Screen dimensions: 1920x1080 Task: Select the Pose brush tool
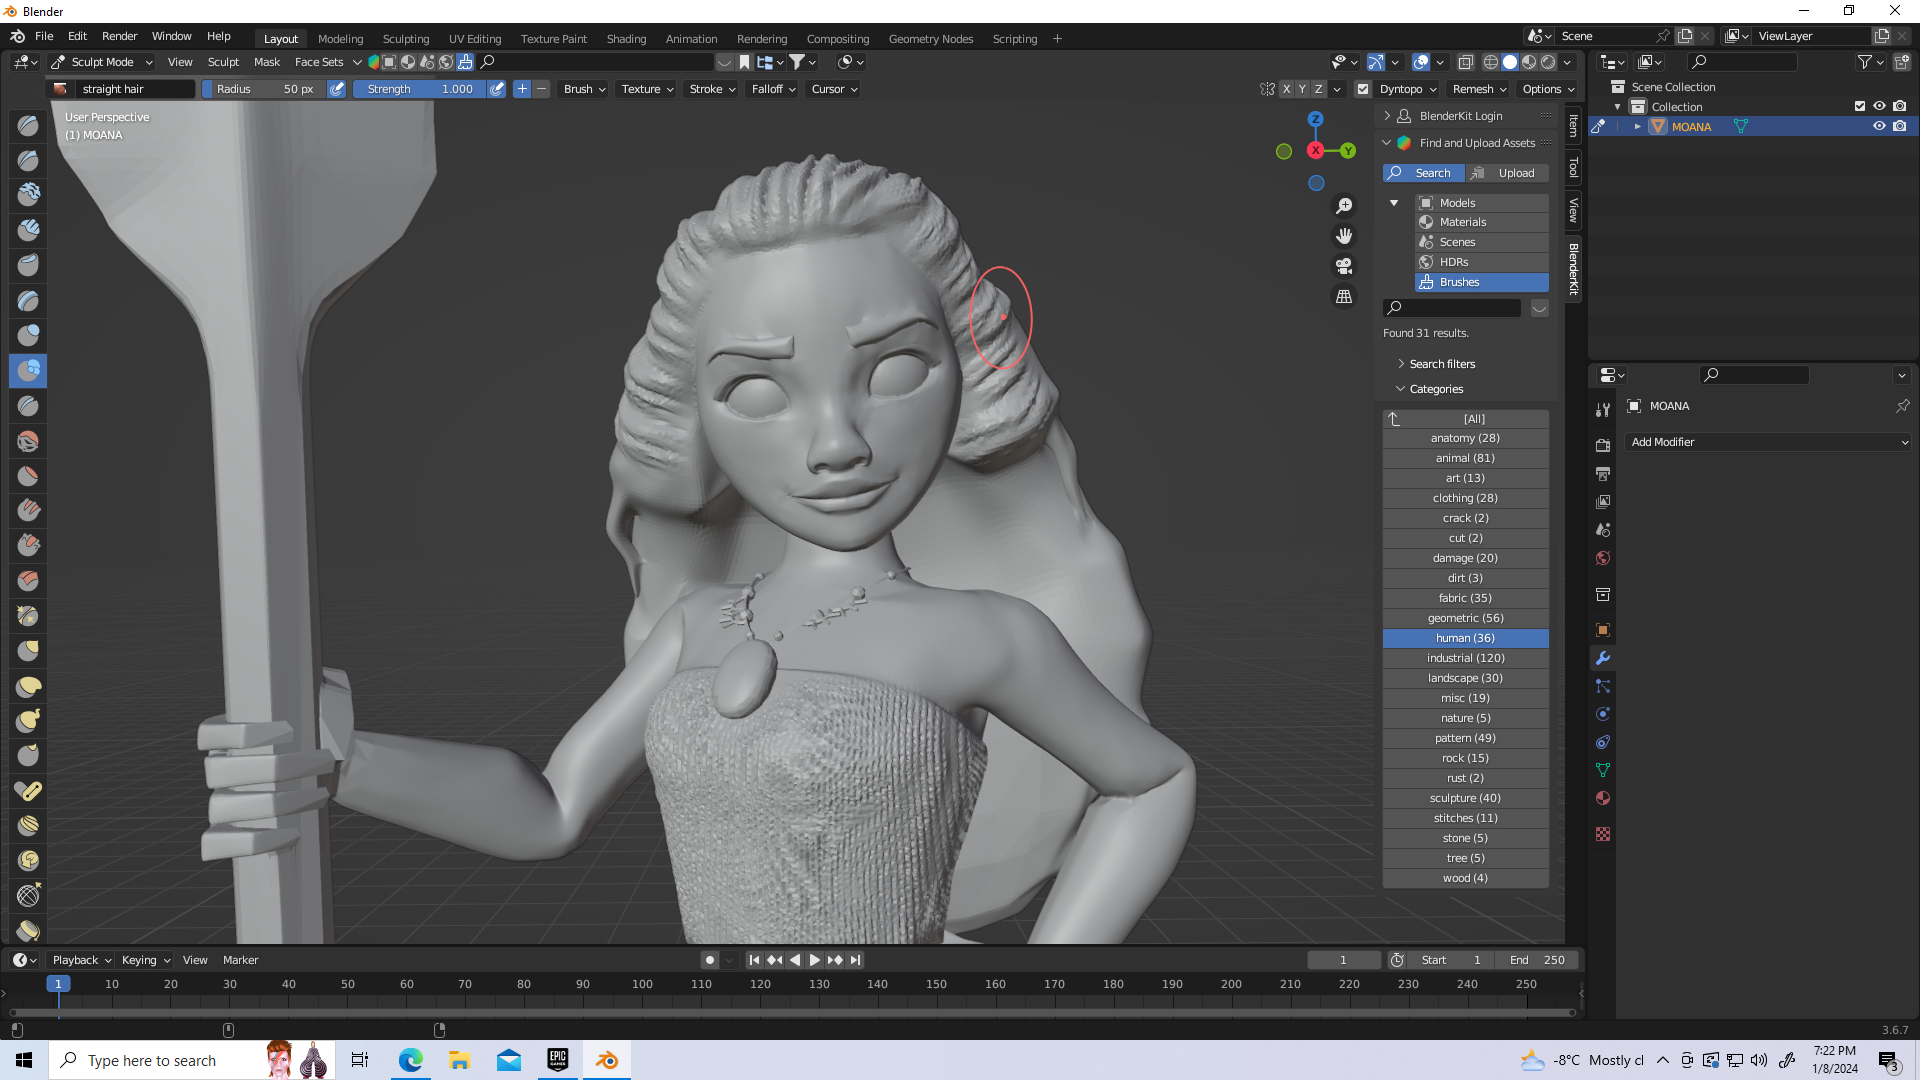pos(28,790)
